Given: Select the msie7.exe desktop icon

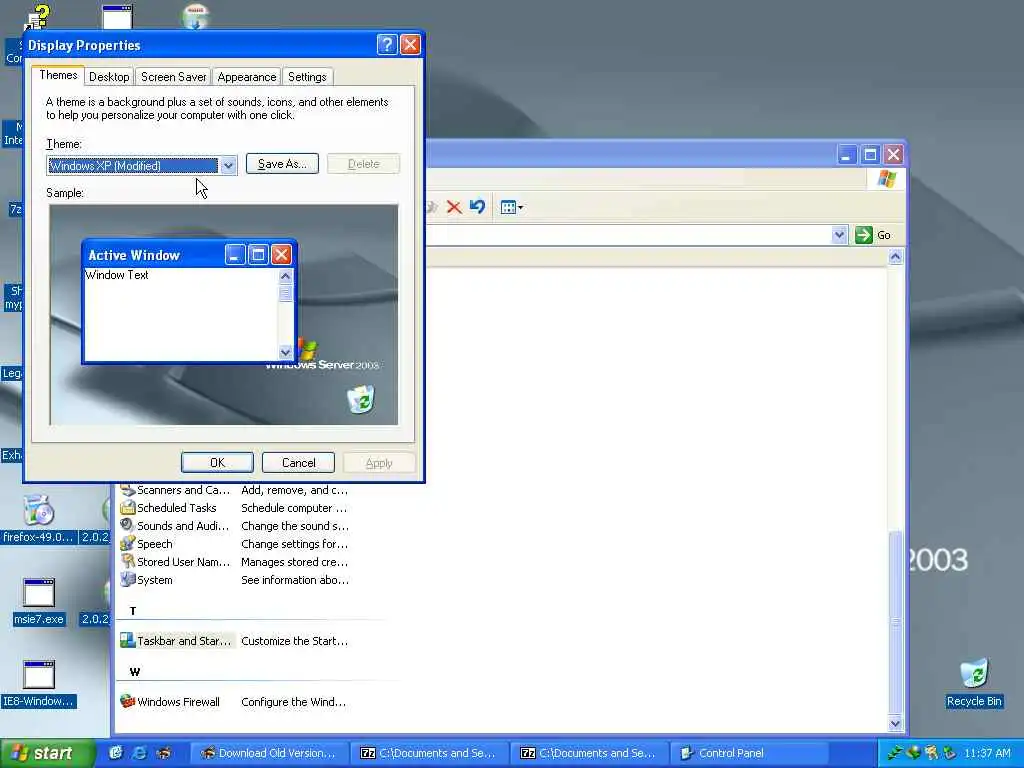Looking at the screenshot, I should 39,602.
